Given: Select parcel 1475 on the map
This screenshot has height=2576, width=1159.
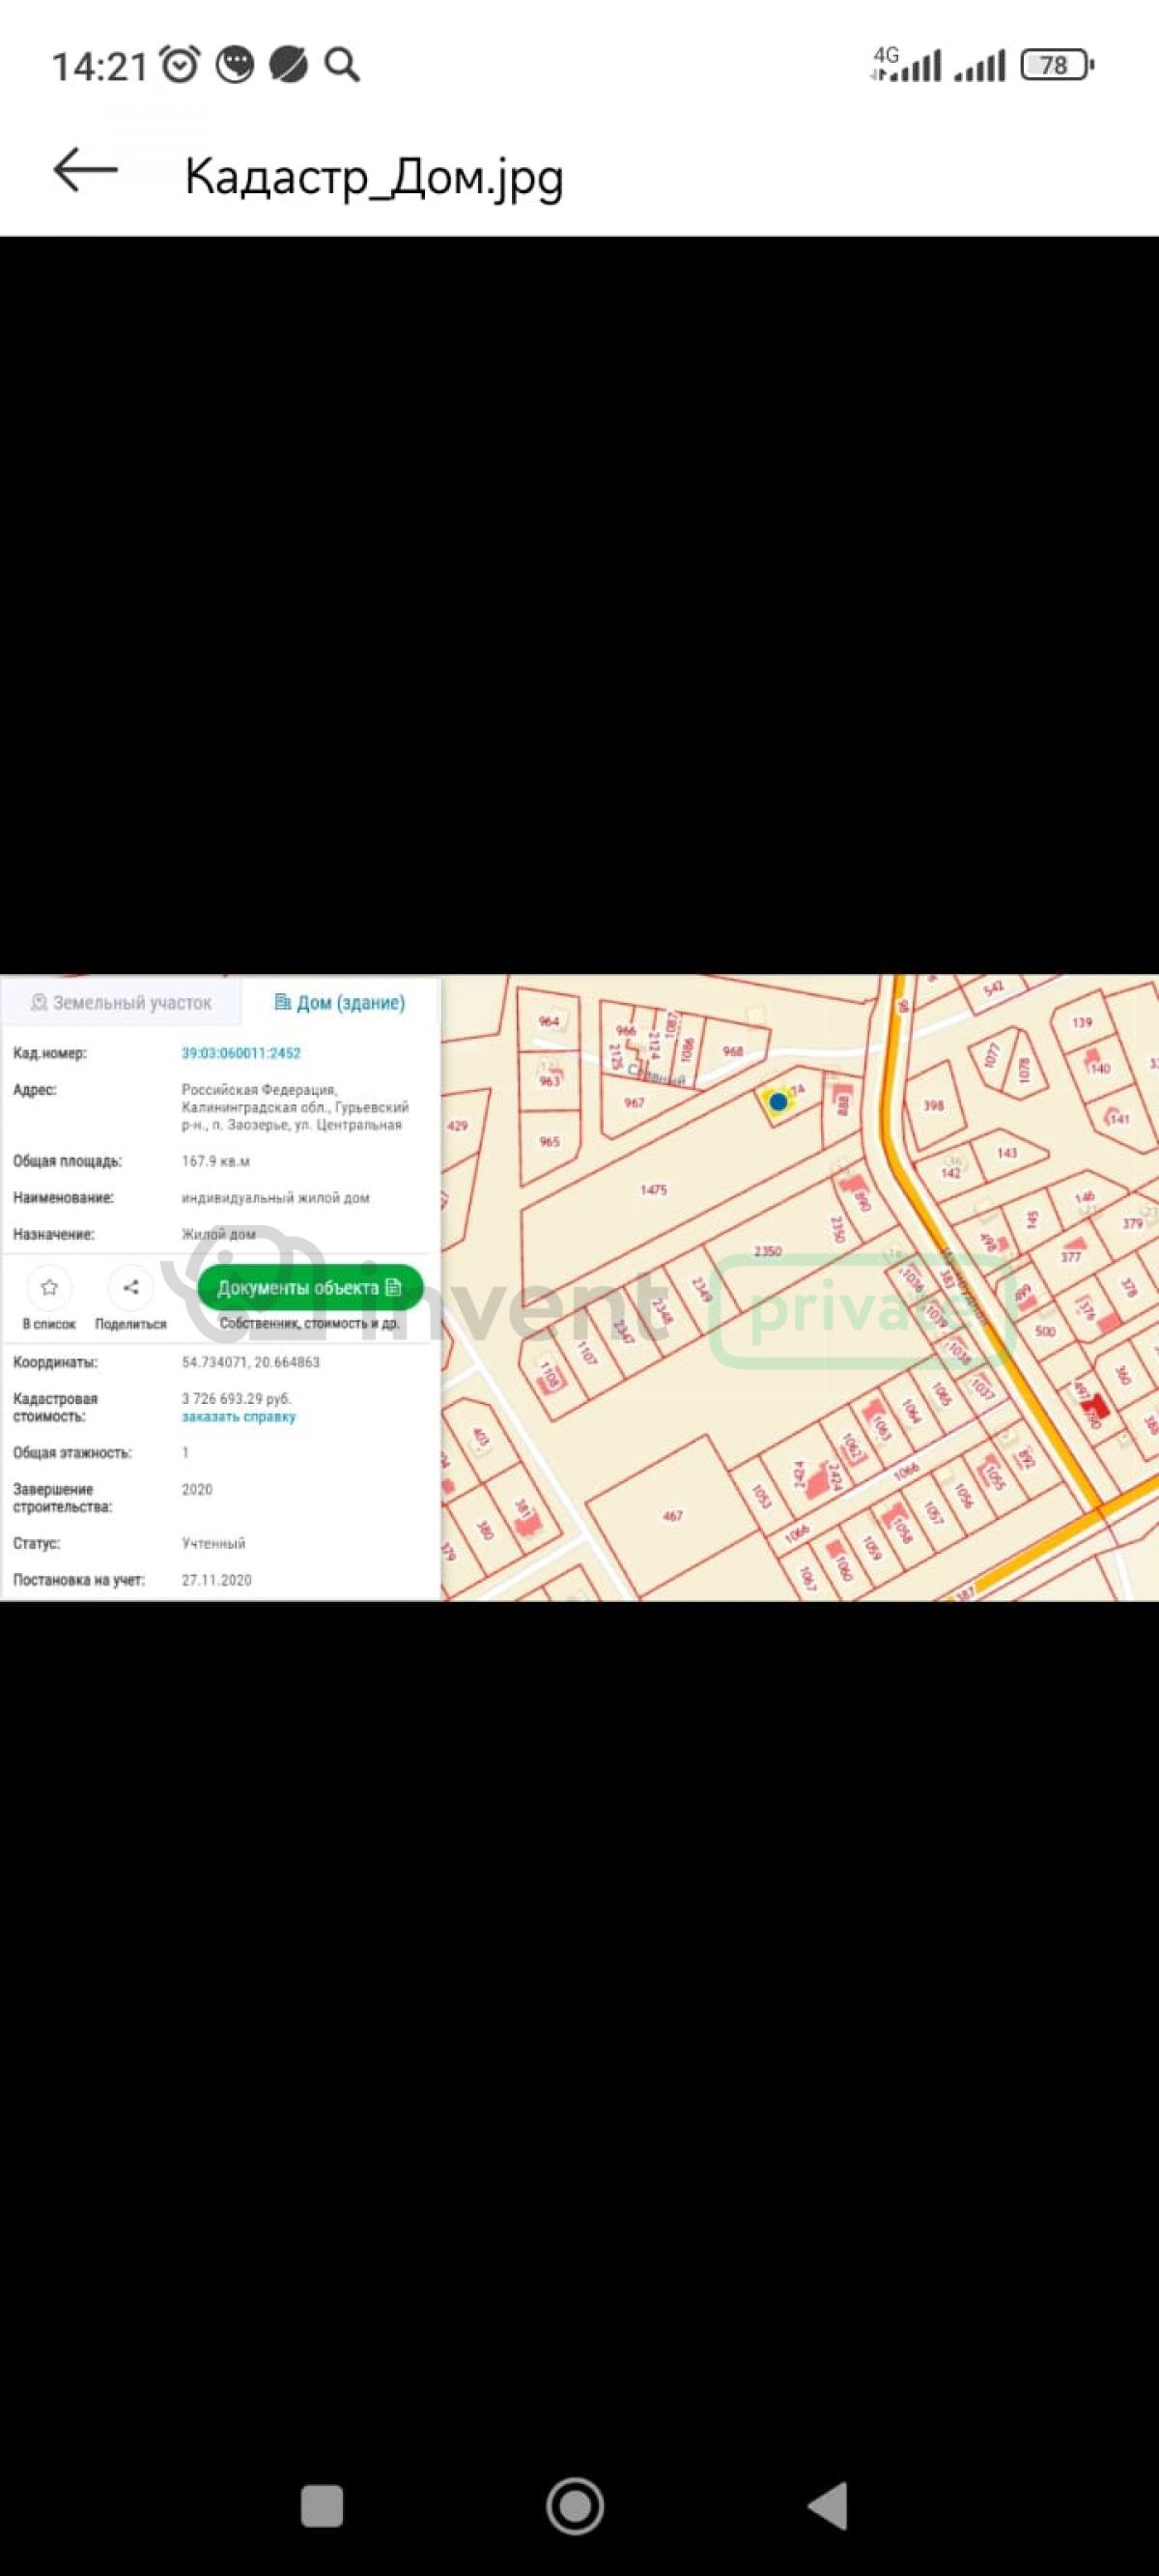Looking at the screenshot, I should [653, 1190].
